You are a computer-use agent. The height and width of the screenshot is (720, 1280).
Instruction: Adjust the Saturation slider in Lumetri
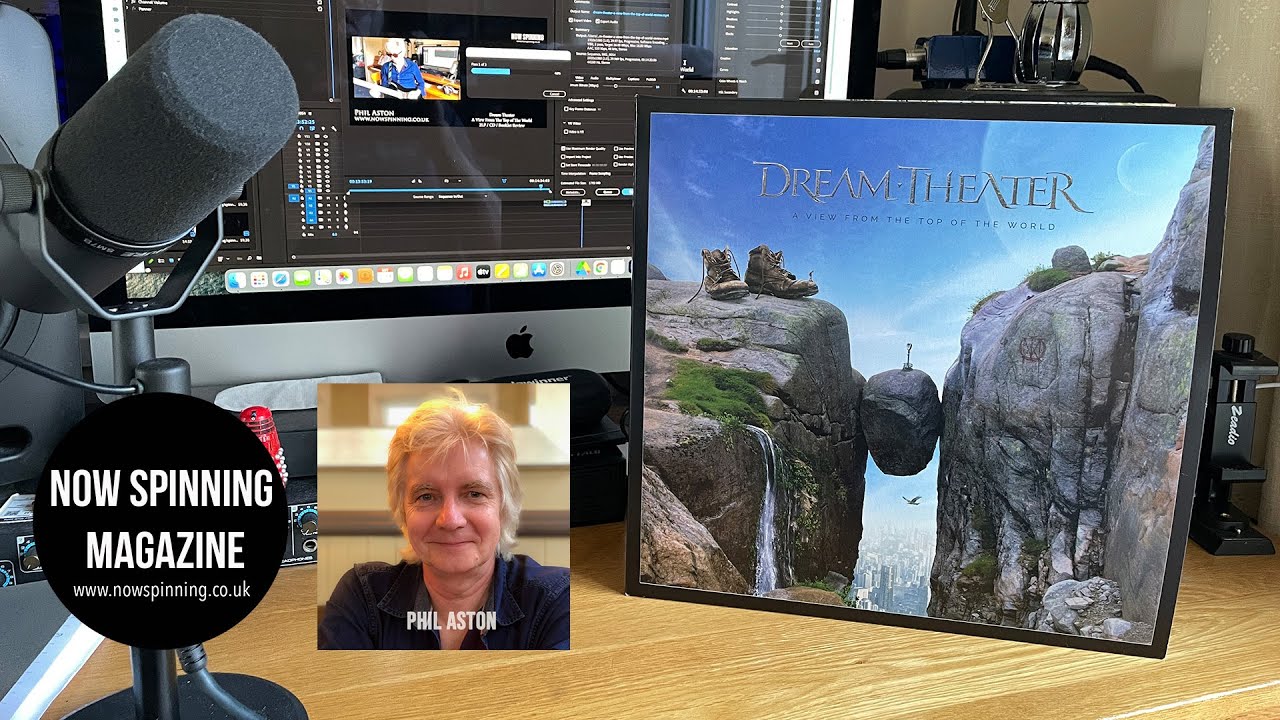779,50
